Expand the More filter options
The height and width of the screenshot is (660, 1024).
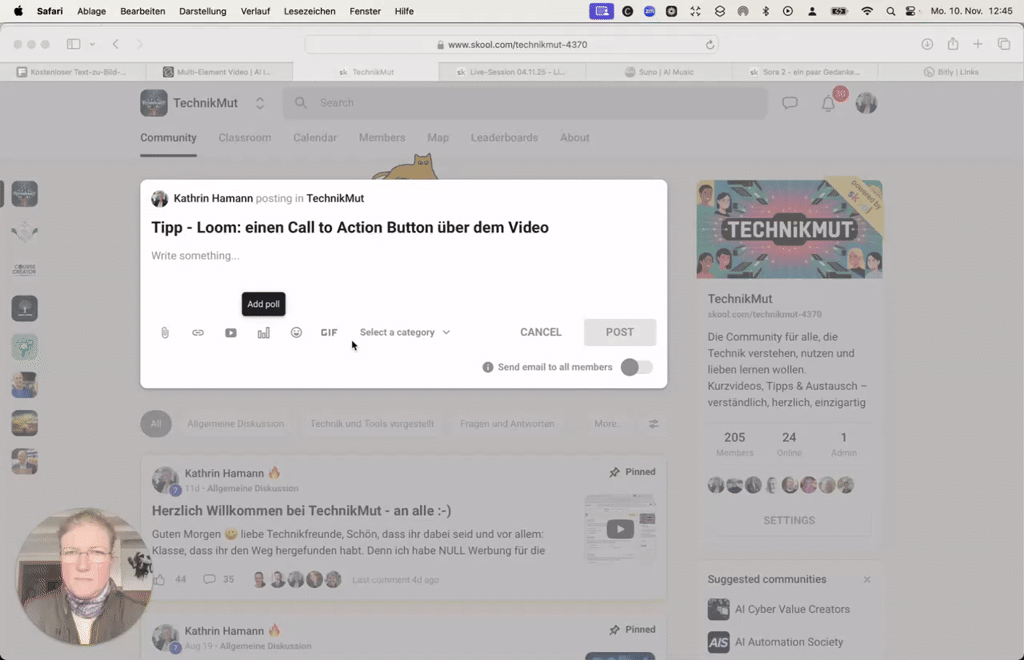click(x=609, y=423)
